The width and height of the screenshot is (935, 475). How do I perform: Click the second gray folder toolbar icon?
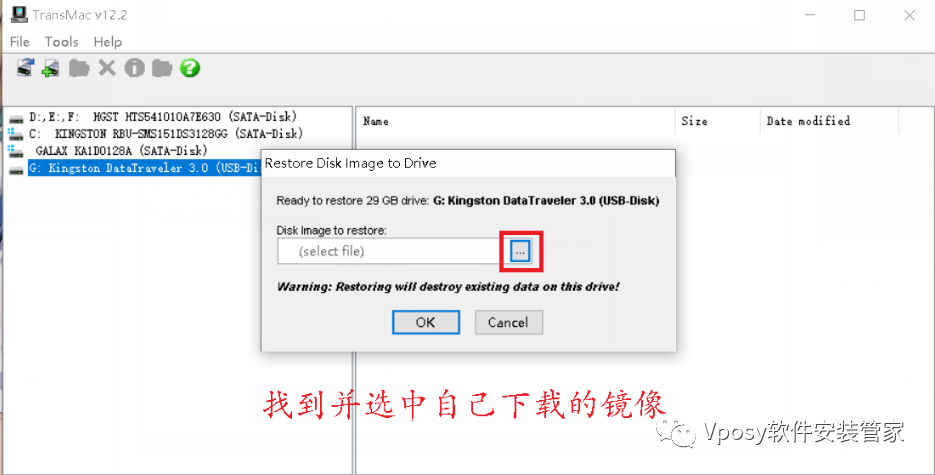[x=162, y=68]
